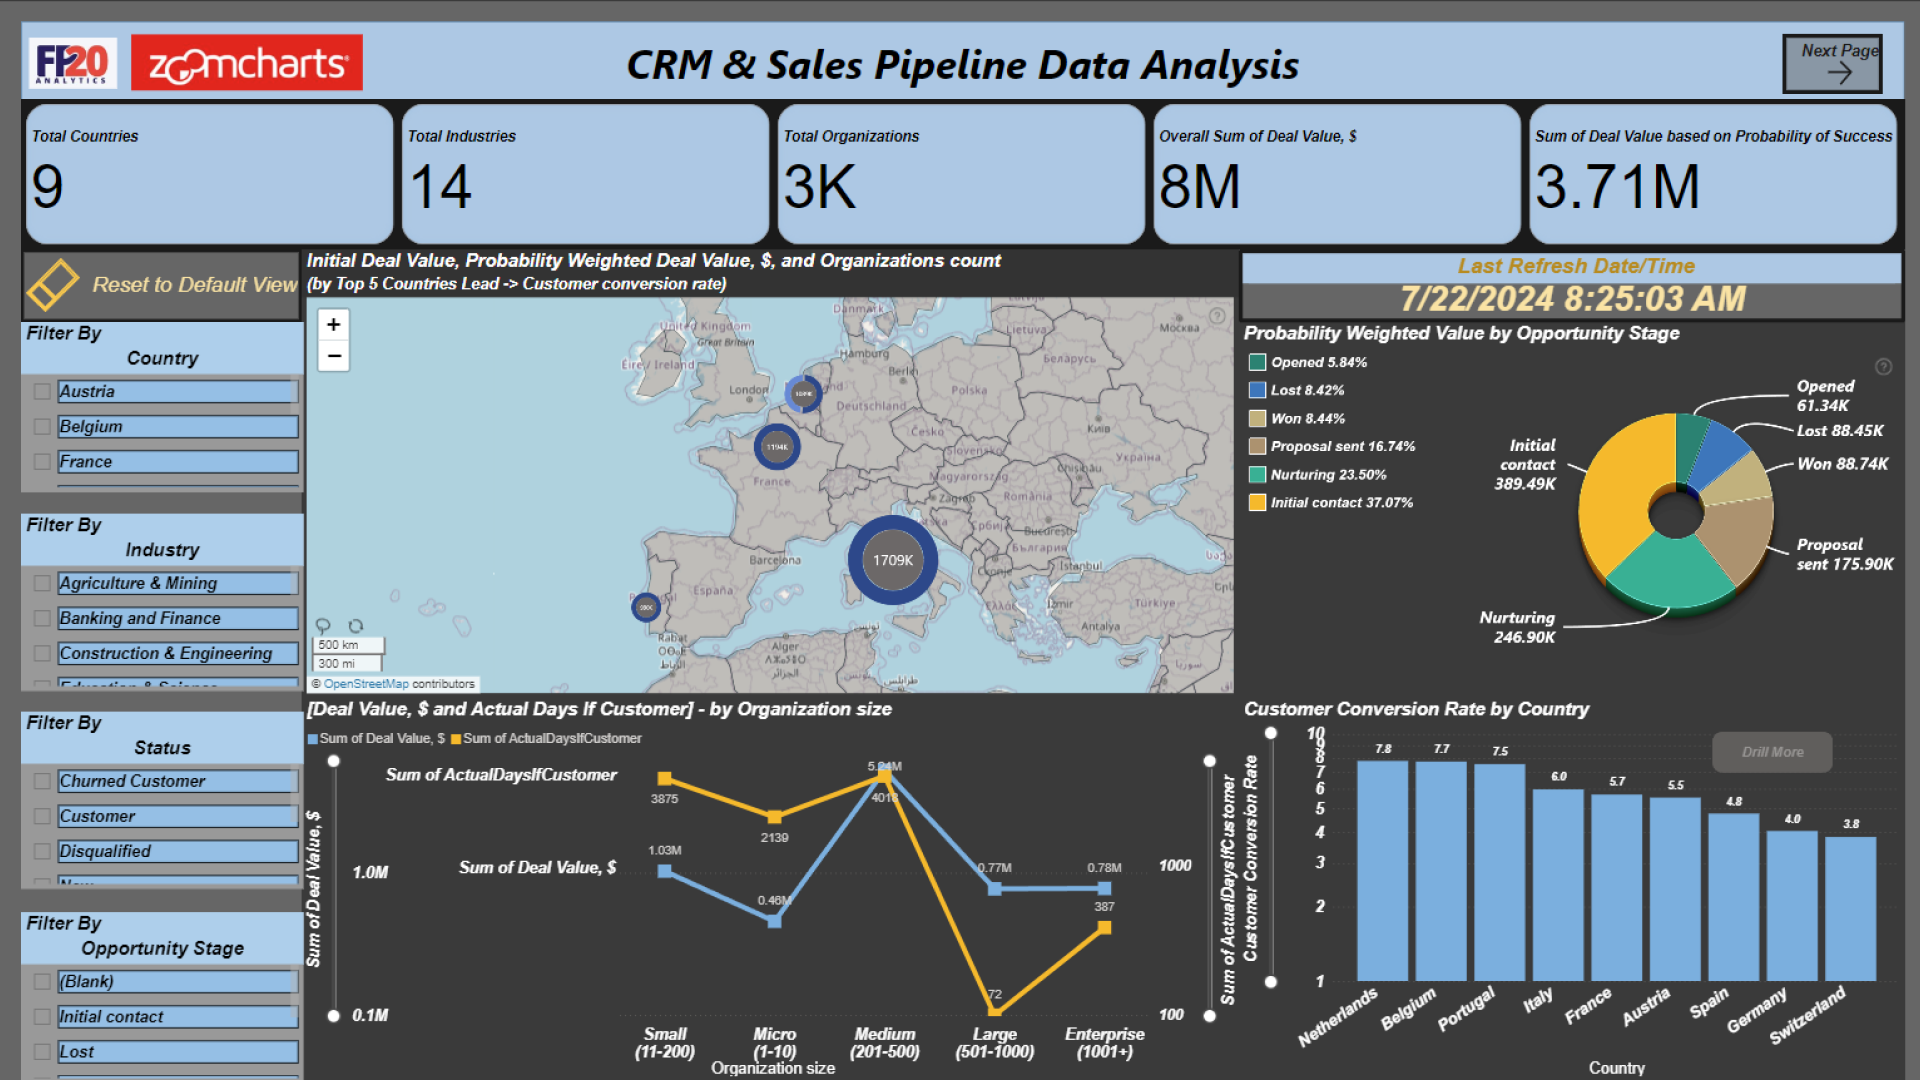This screenshot has width=1920, height=1080.
Task: Click the Portugal map bubble
Action: 646,607
